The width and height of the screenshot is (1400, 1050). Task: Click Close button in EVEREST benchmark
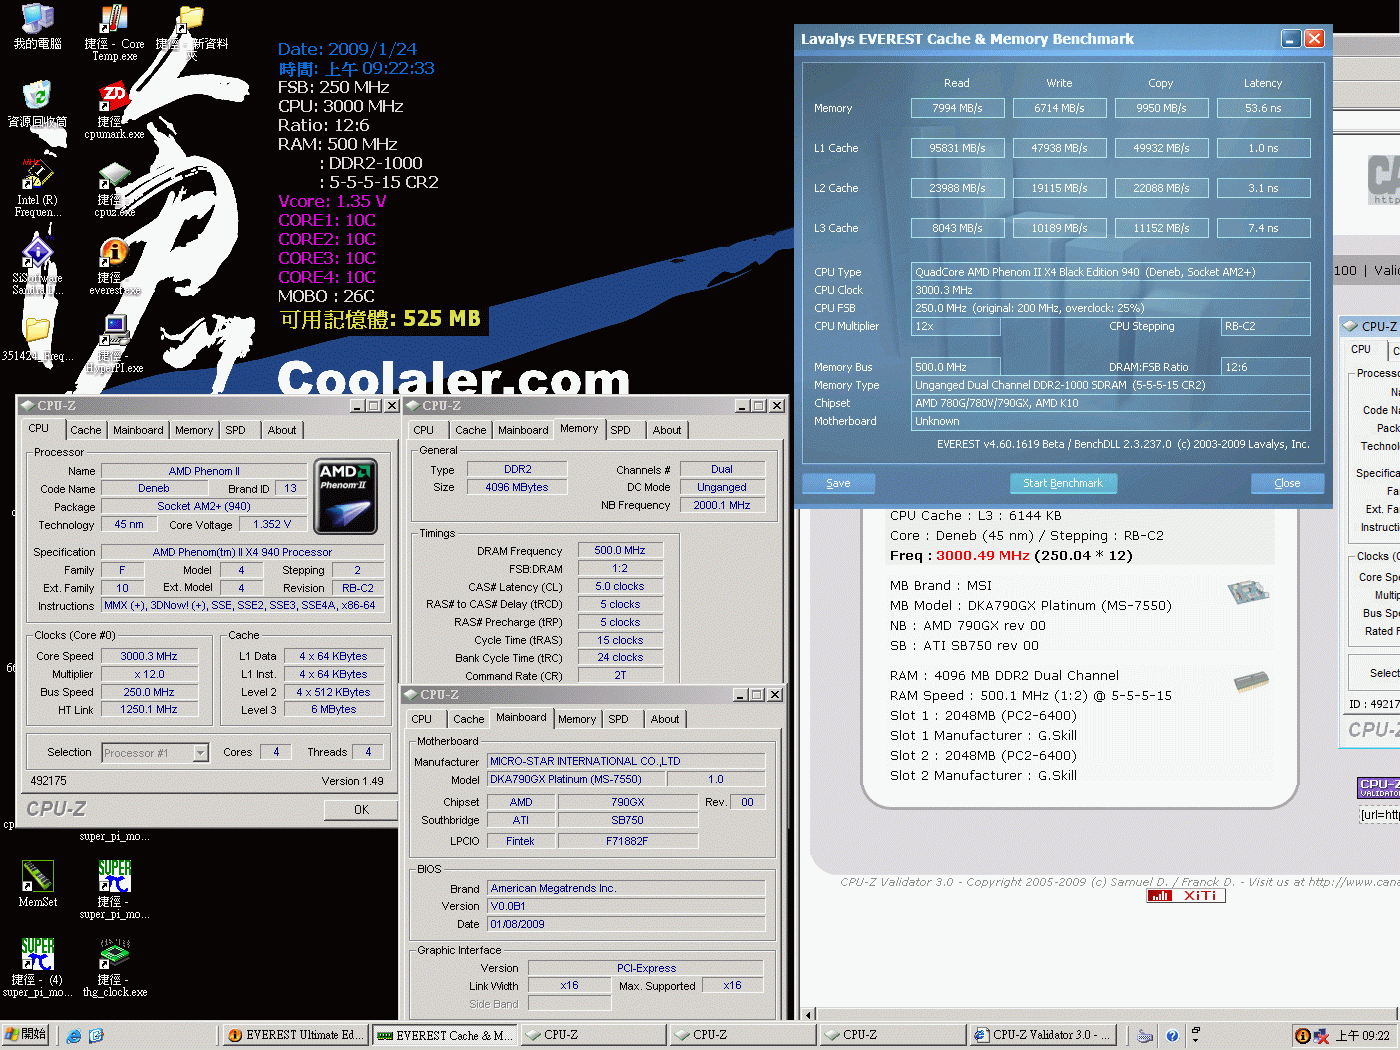coord(1287,483)
